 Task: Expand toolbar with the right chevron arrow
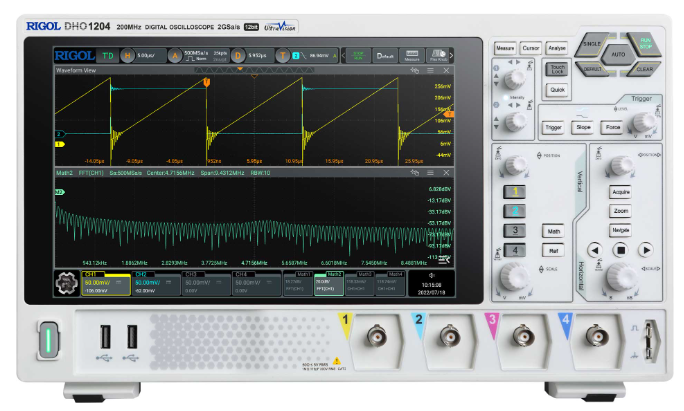click(x=451, y=56)
